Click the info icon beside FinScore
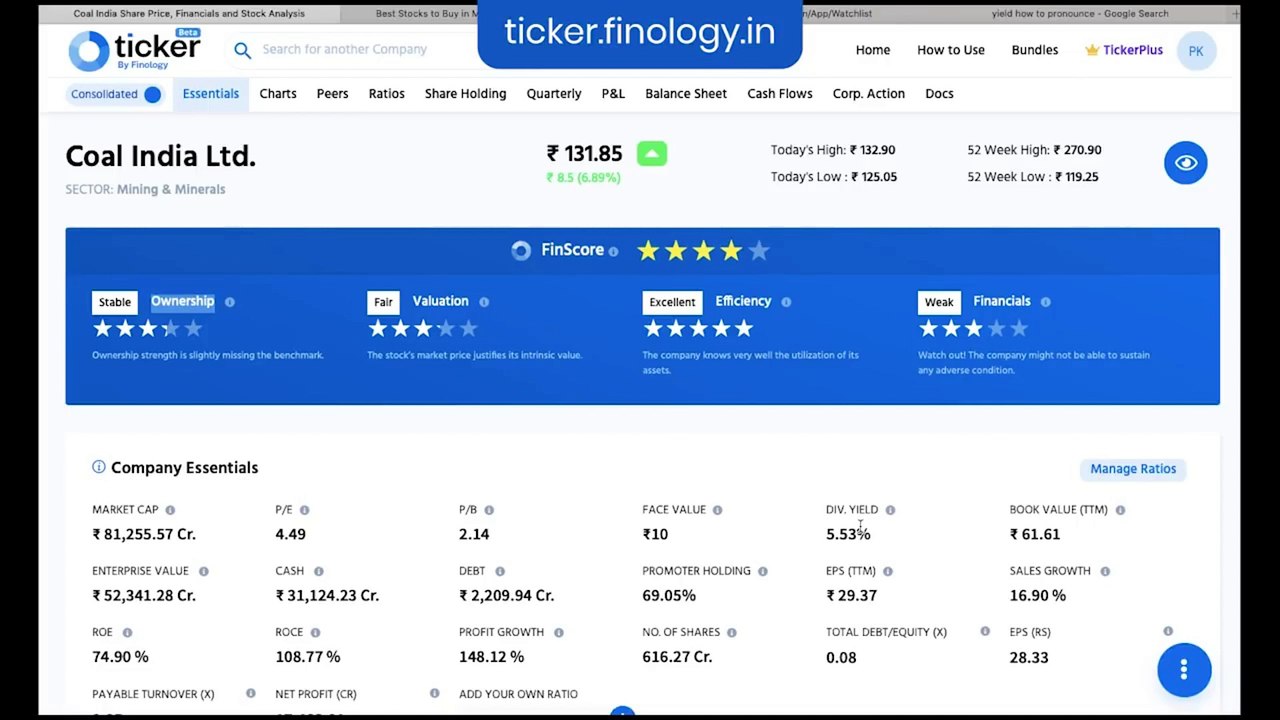 613,252
